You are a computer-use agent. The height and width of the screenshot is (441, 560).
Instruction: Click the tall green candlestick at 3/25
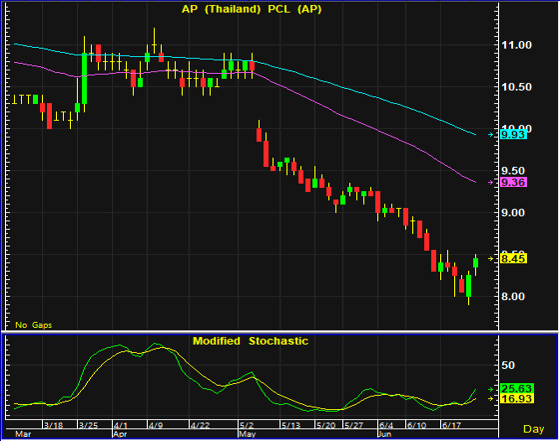pos(84,79)
